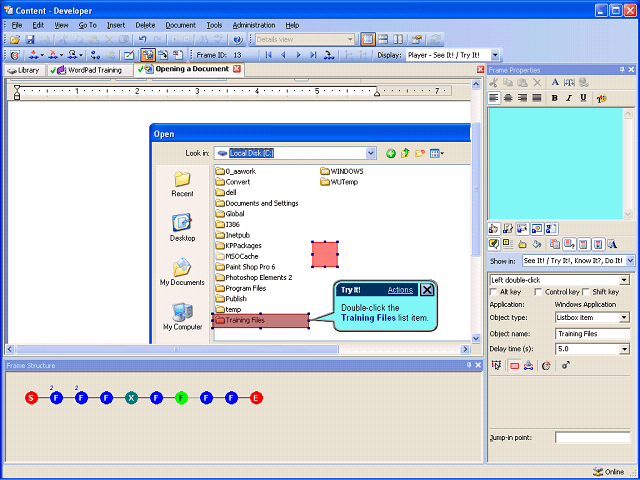The height and width of the screenshot is (480, 640).
Task: Open the File menu
Action: tap(16, 25)
